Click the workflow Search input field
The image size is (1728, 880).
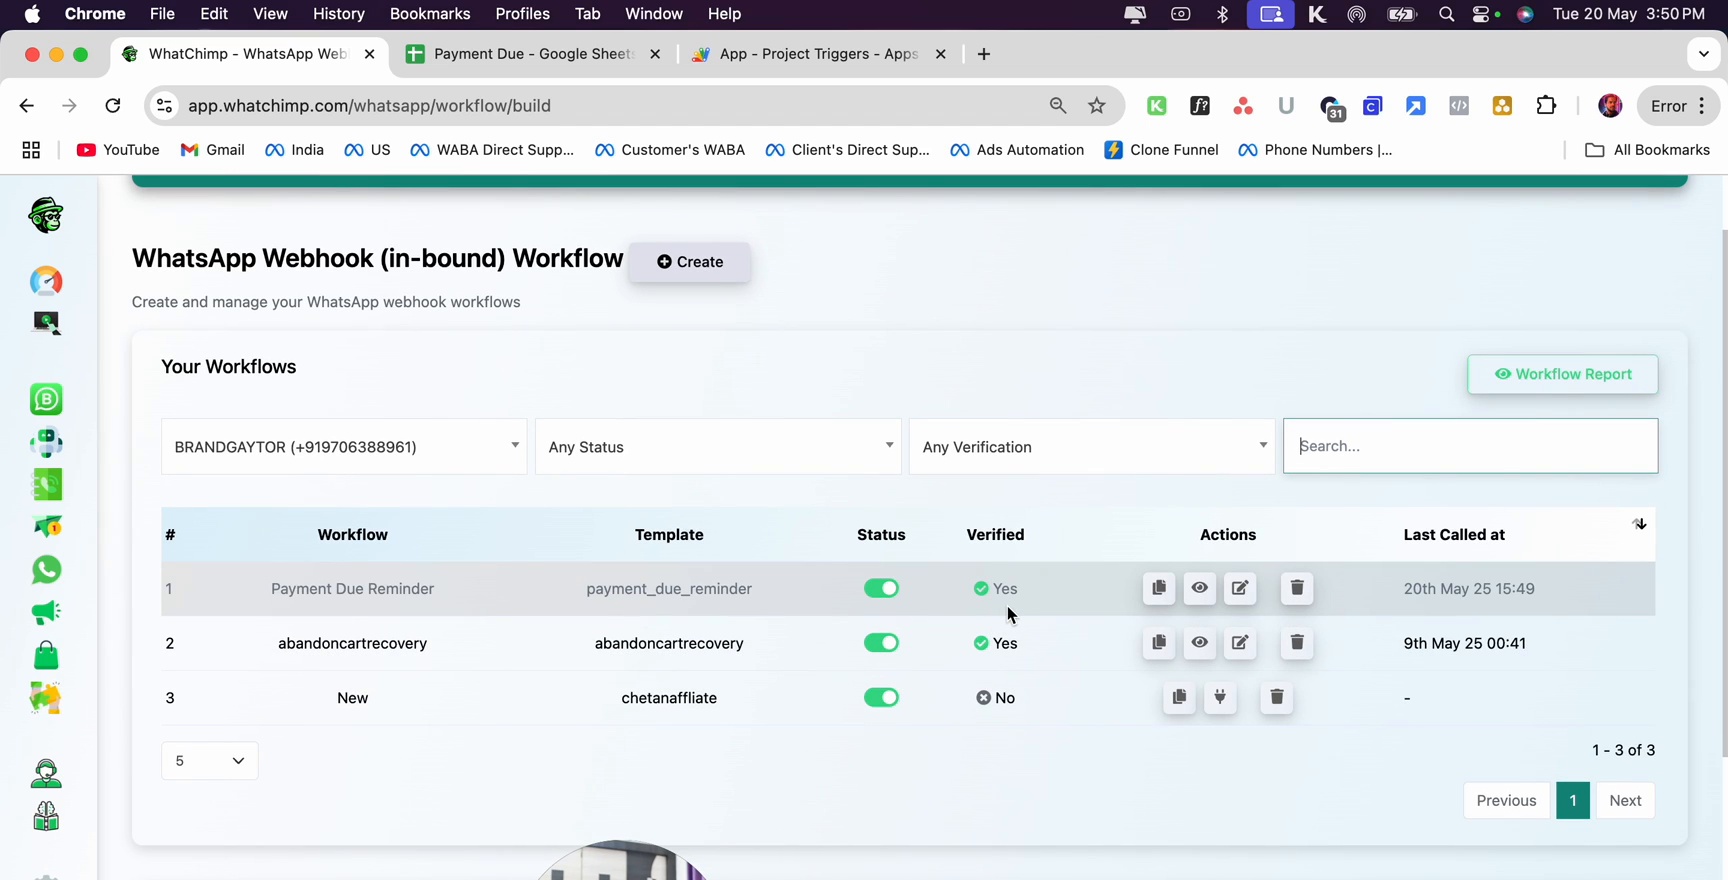click(x=1470, y=446)
